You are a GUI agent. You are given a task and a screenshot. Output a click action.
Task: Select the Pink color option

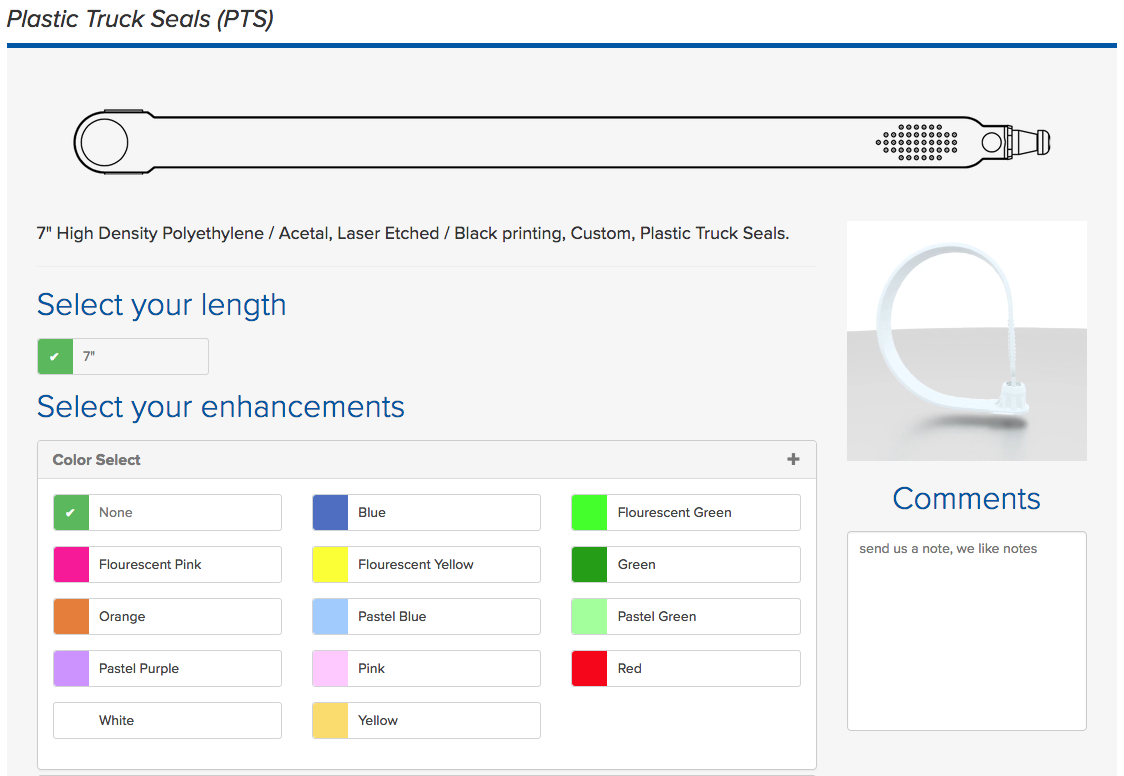(427, 669)
